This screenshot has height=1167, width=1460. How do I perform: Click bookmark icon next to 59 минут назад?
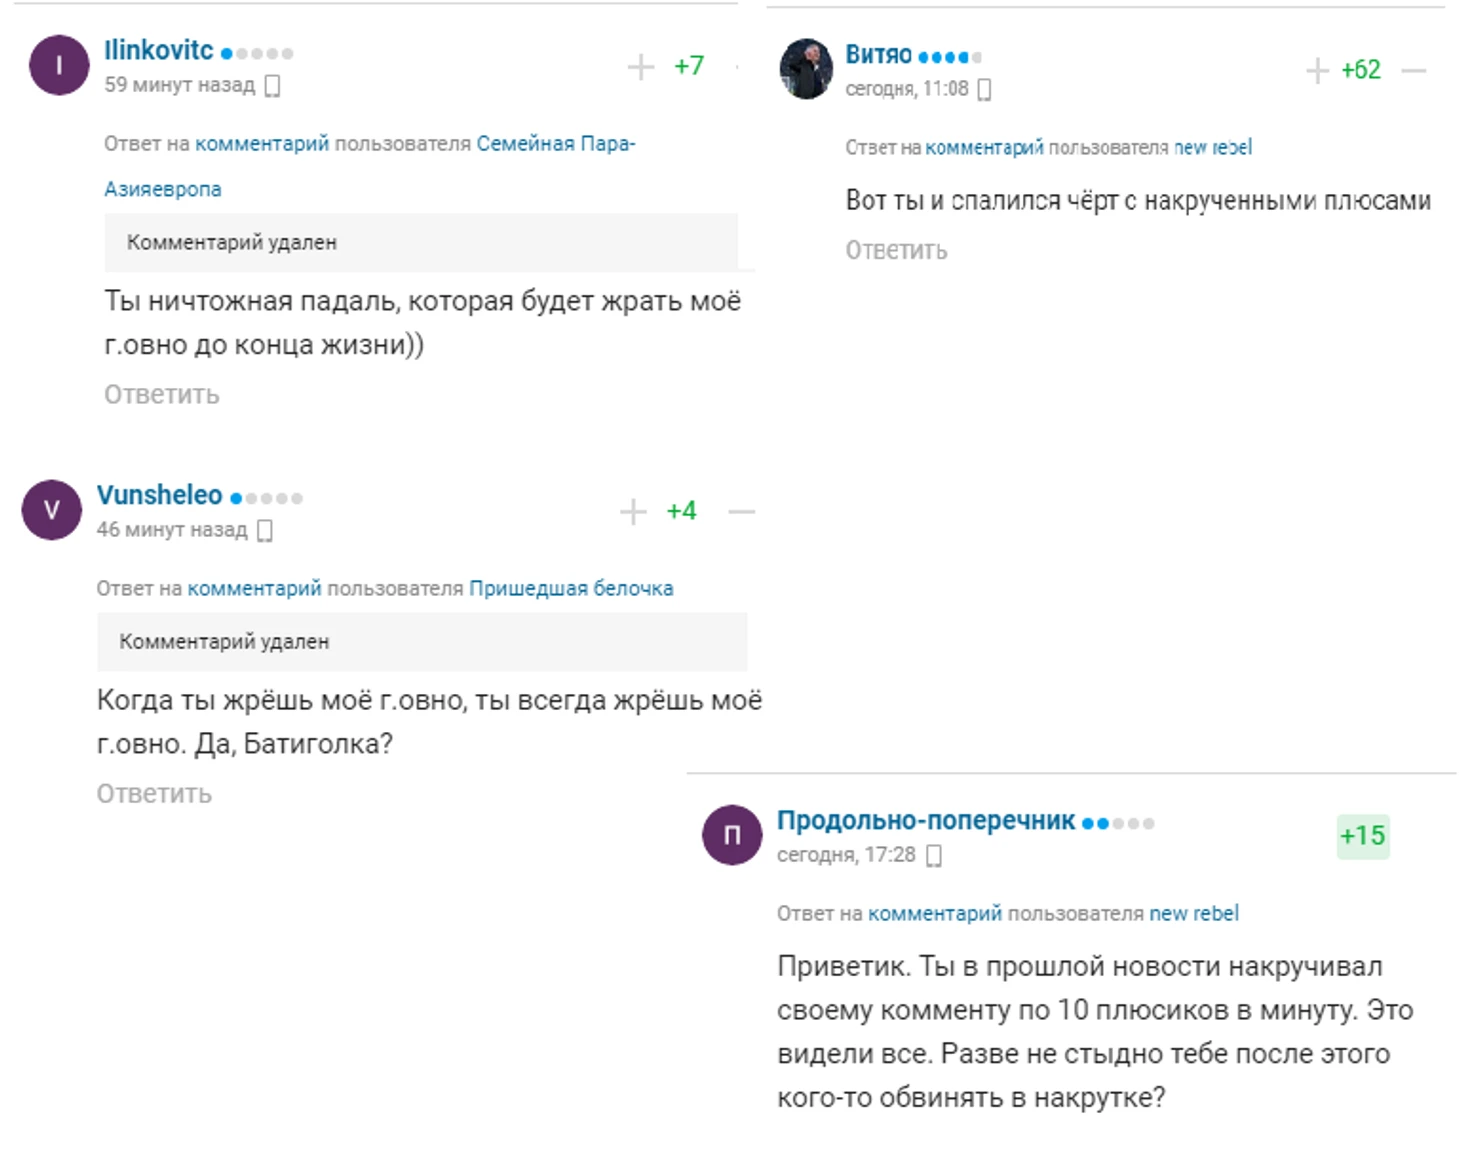coord(272,86)
